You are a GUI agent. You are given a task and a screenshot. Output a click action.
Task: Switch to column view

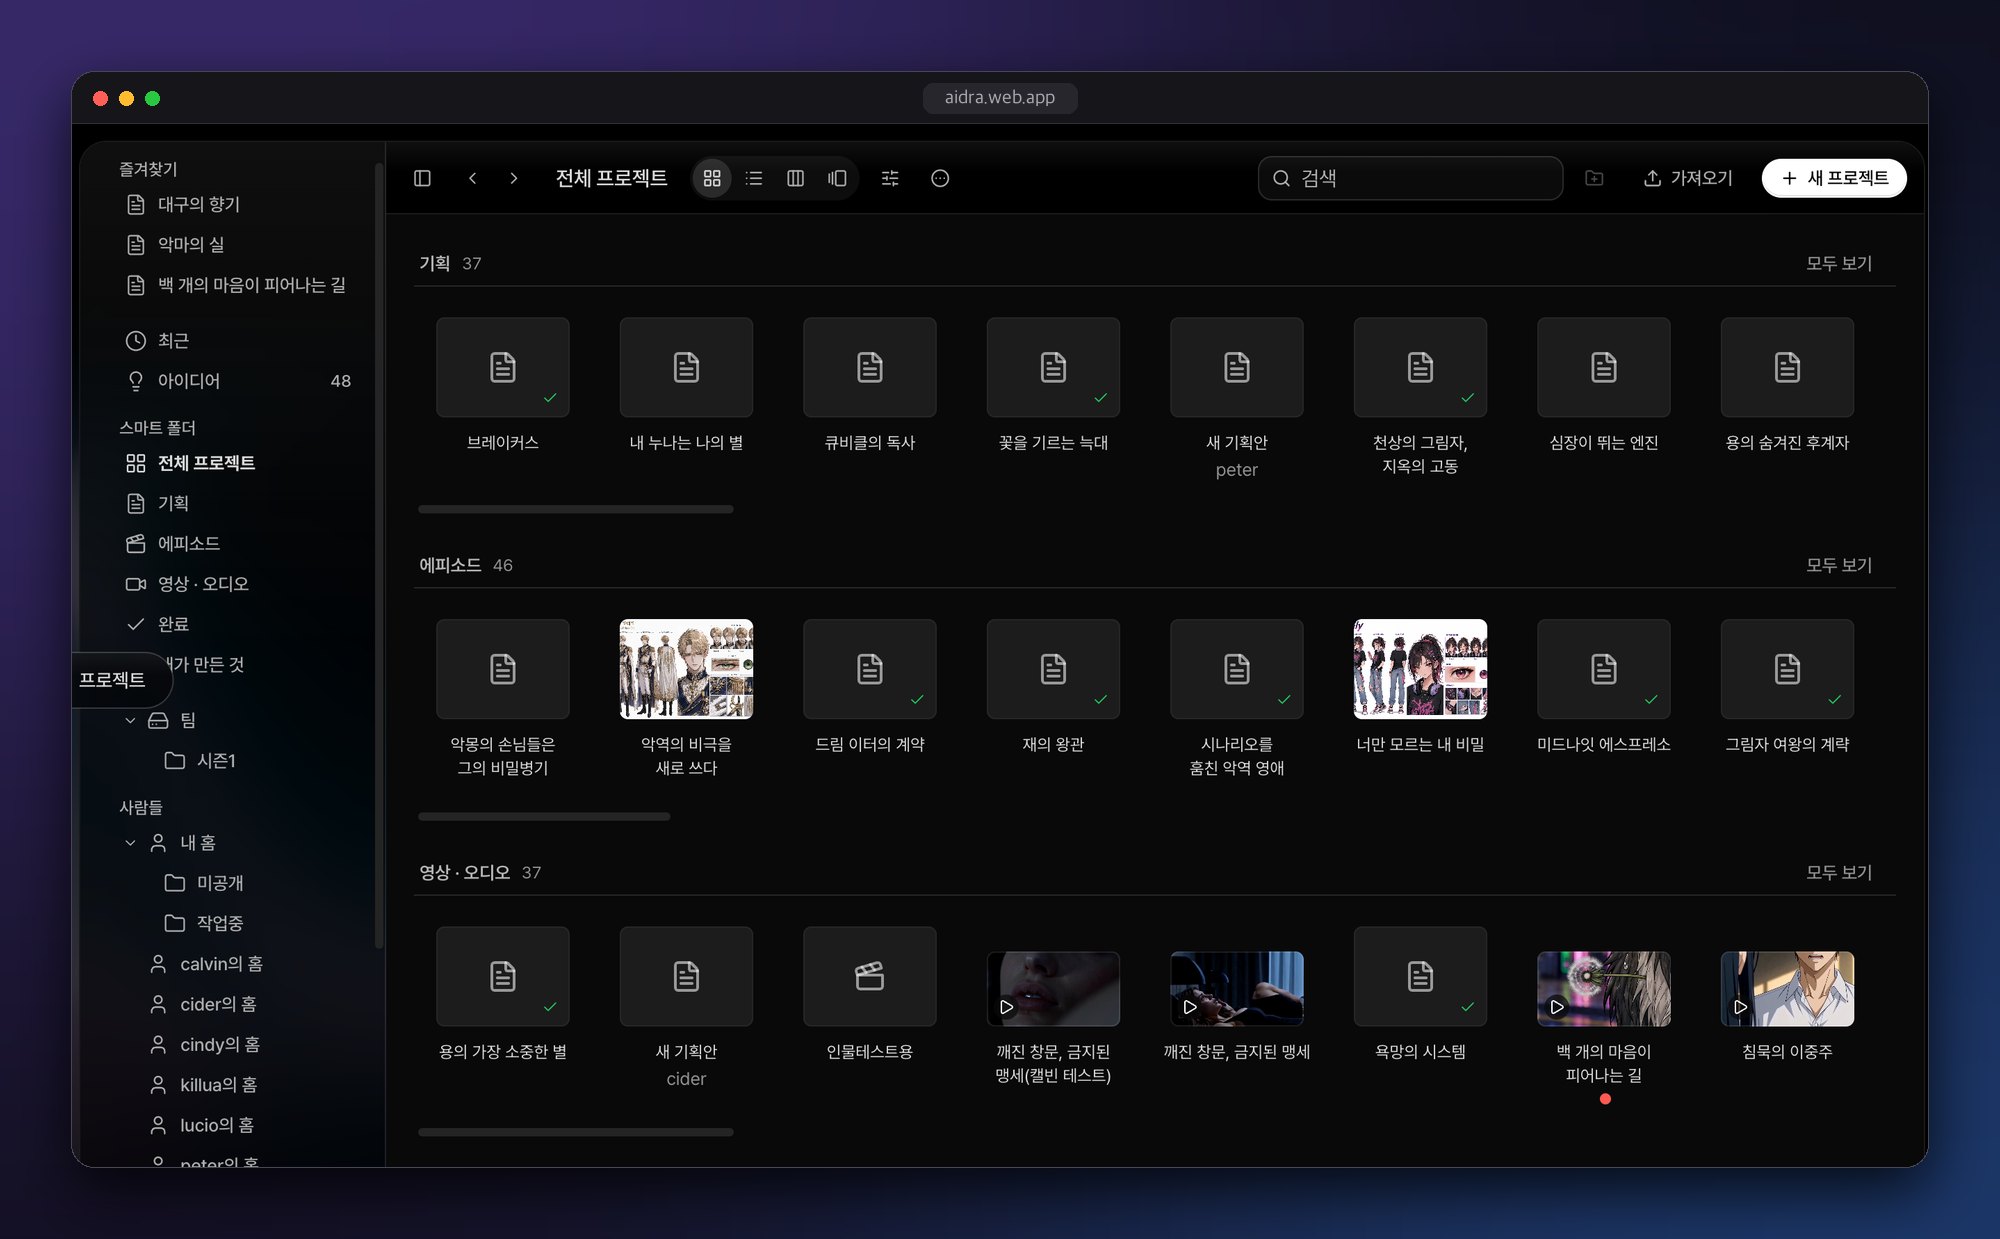796,178
